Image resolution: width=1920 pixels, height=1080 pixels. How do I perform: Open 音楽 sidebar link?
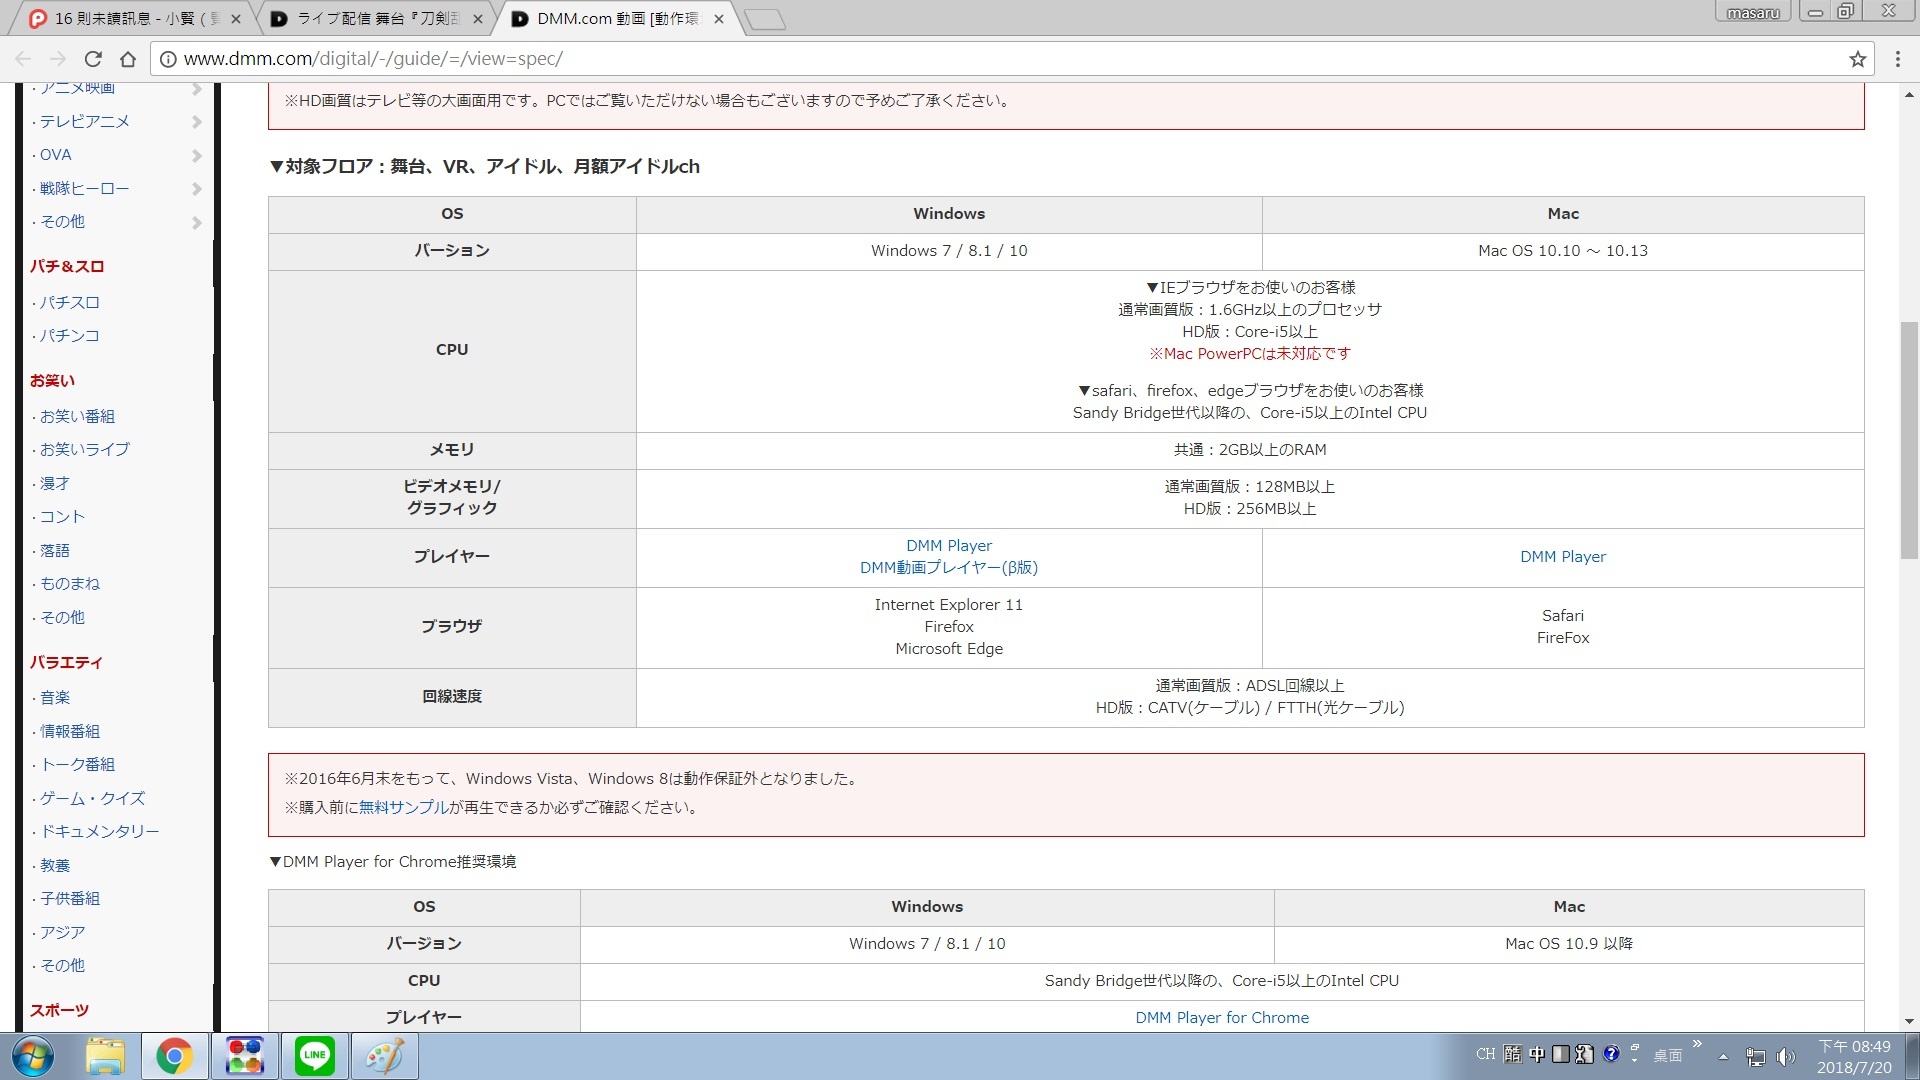55,697
